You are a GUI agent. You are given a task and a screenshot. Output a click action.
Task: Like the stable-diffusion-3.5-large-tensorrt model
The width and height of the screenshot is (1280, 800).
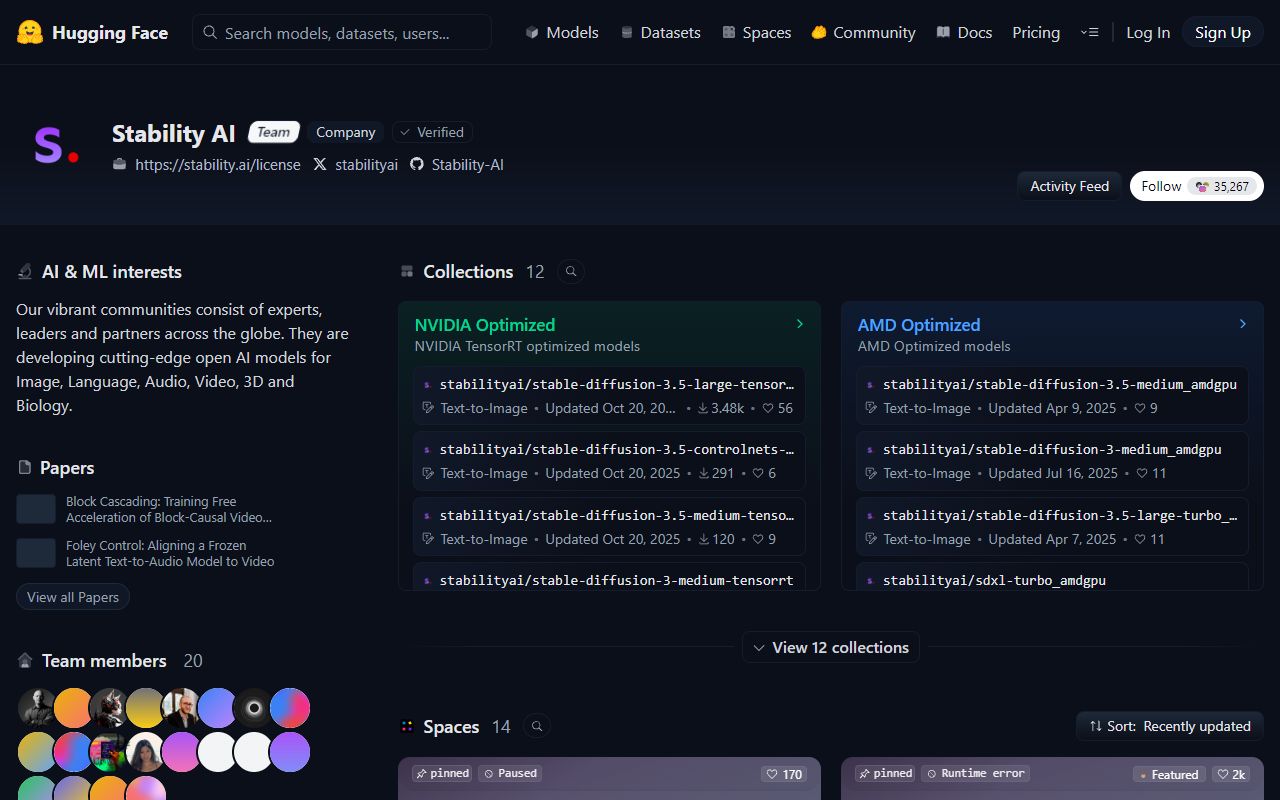769,408
